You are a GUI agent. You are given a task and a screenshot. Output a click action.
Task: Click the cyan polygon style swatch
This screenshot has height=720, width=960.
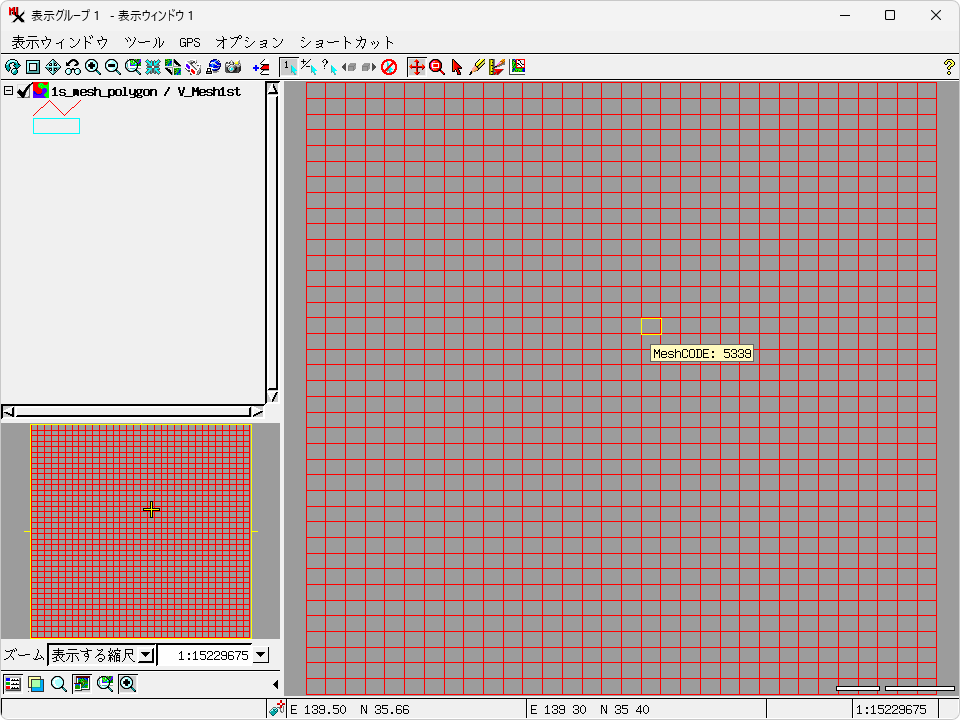(56, 126)
